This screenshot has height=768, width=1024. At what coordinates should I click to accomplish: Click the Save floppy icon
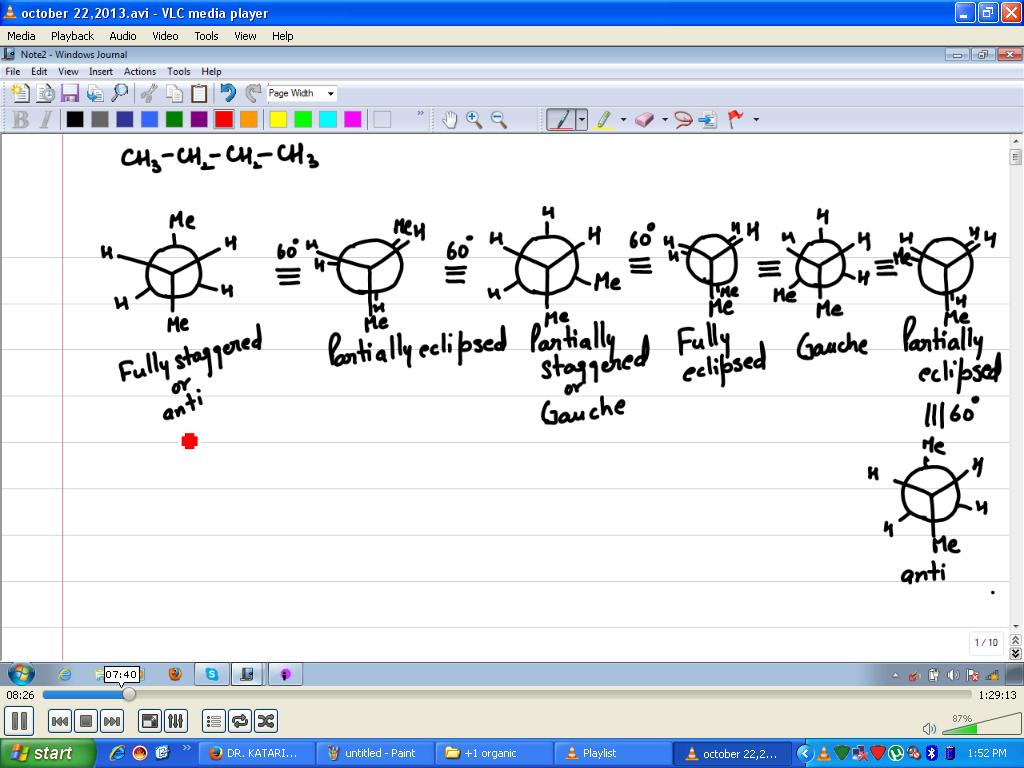pyautogui.click(x=70, y=93)
